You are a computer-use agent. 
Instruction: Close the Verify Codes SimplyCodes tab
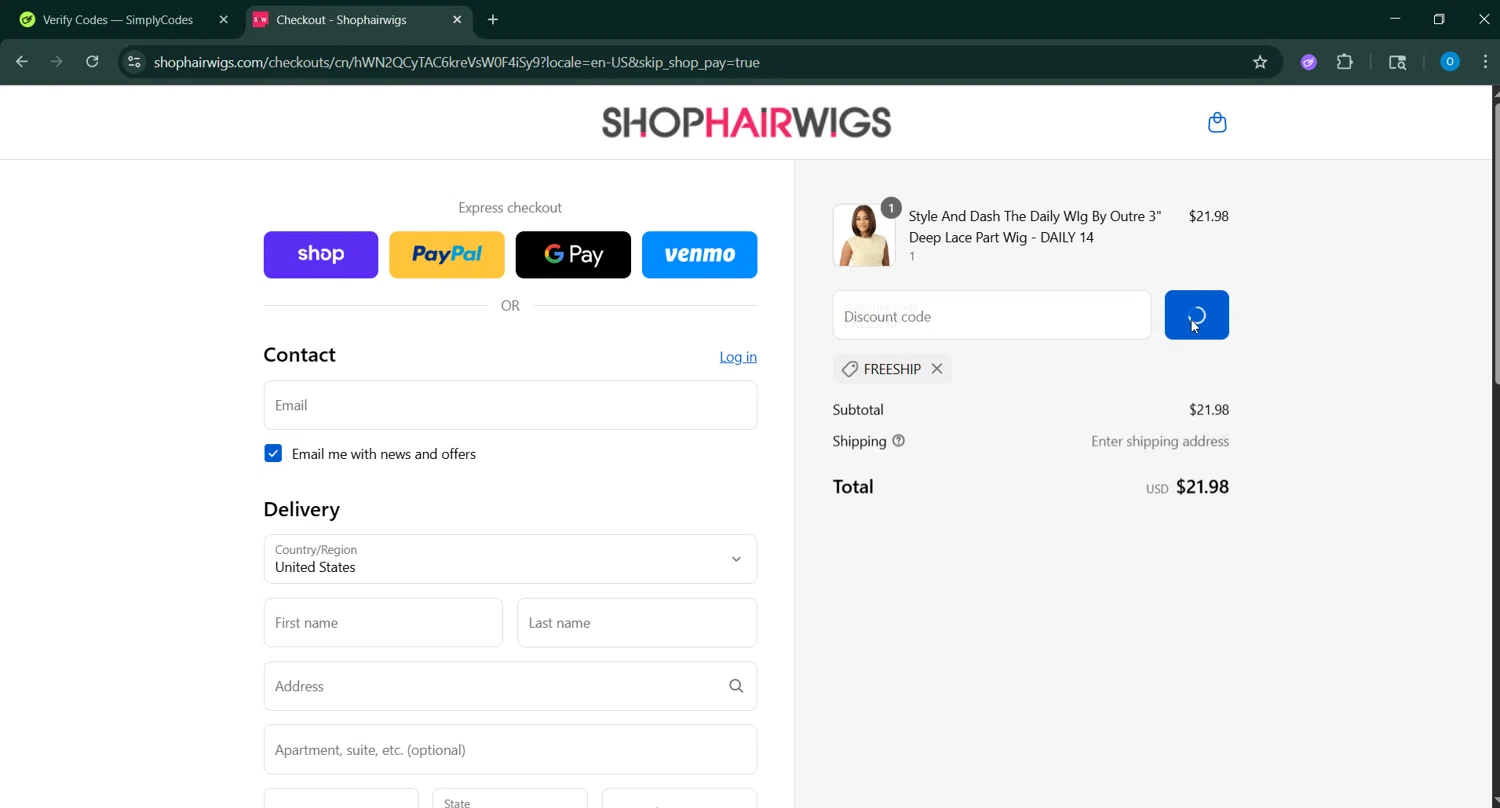pyautogui.click(x=223, y=19)
